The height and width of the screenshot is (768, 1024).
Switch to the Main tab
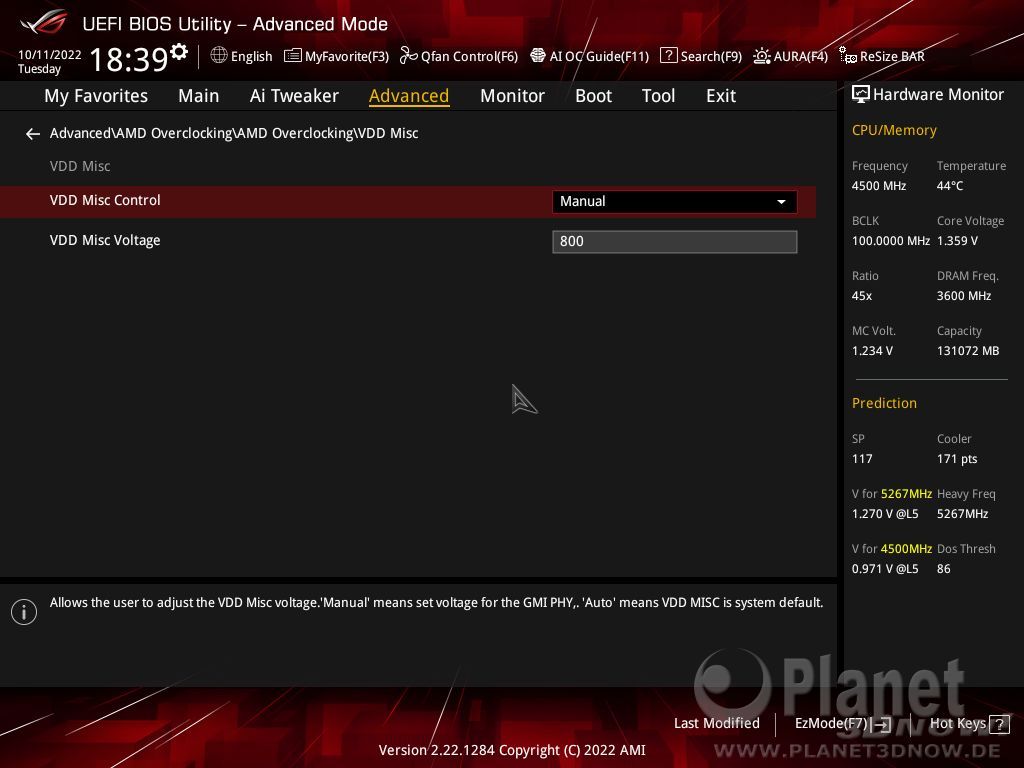[199, 96]
